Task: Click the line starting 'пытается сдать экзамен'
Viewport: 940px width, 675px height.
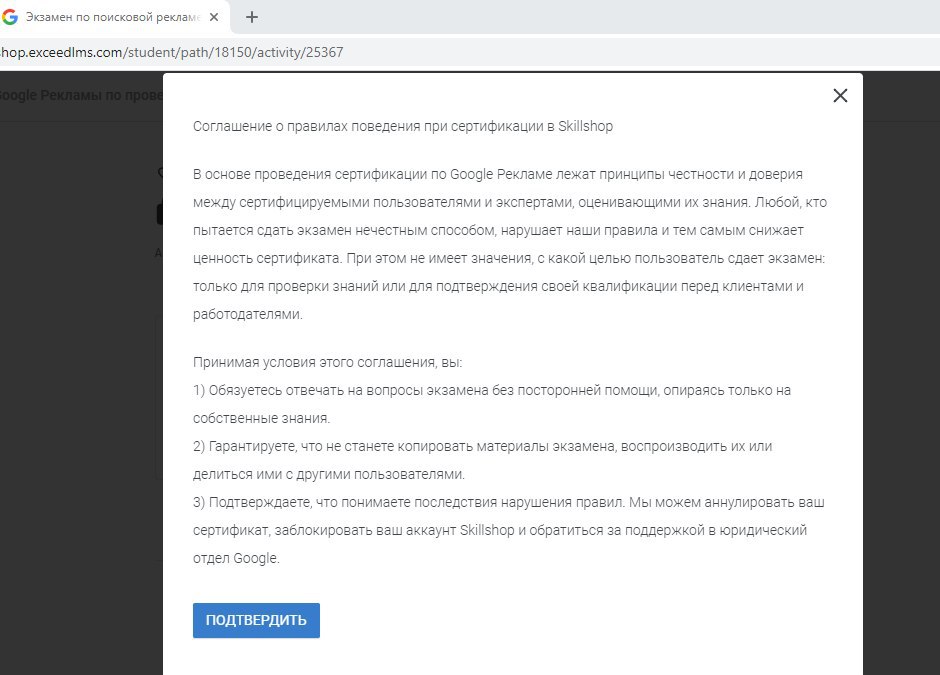Action: (498, 230)
